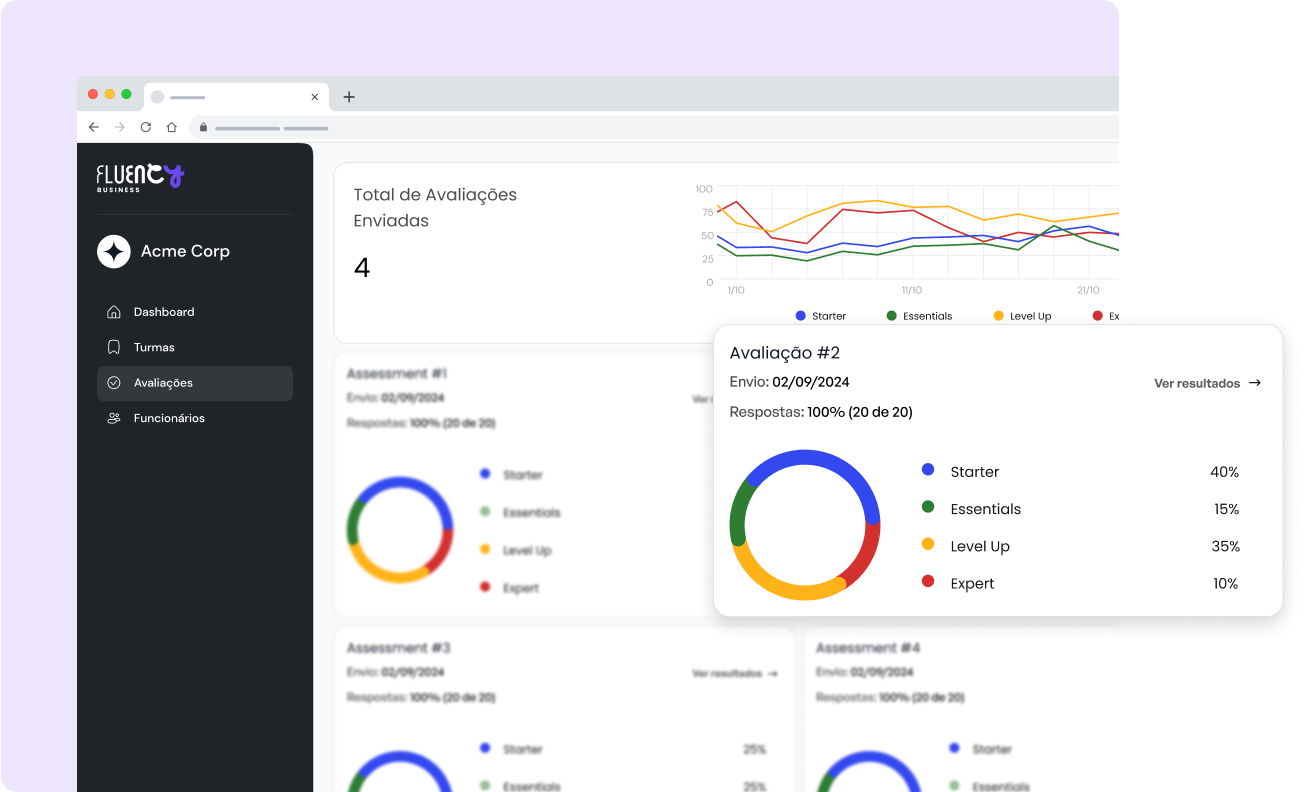
Task: Open the Dashboard menu item
Action: [195, 312]
